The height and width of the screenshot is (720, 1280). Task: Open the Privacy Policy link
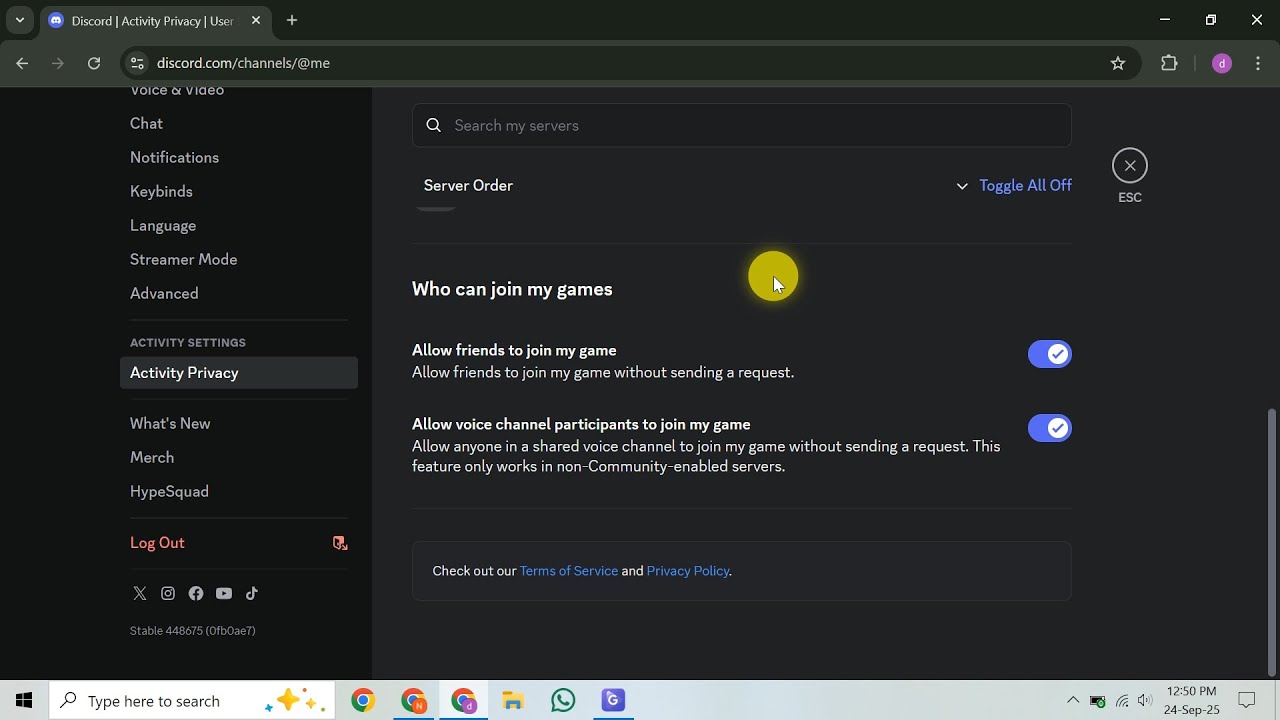click(x=688, y=571)
